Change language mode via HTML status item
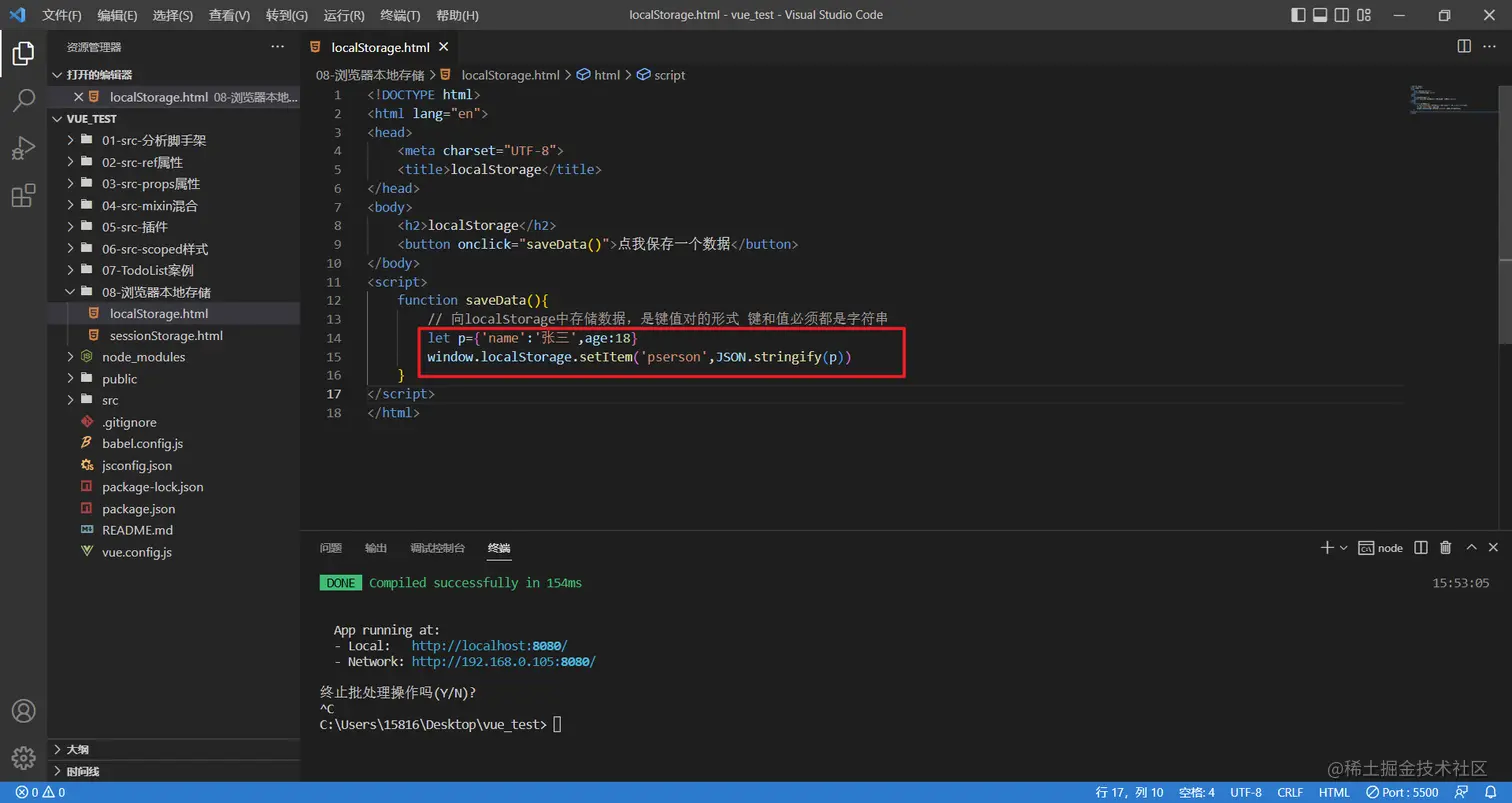Screen dimensions: 1512x803 pos(1334,792)
